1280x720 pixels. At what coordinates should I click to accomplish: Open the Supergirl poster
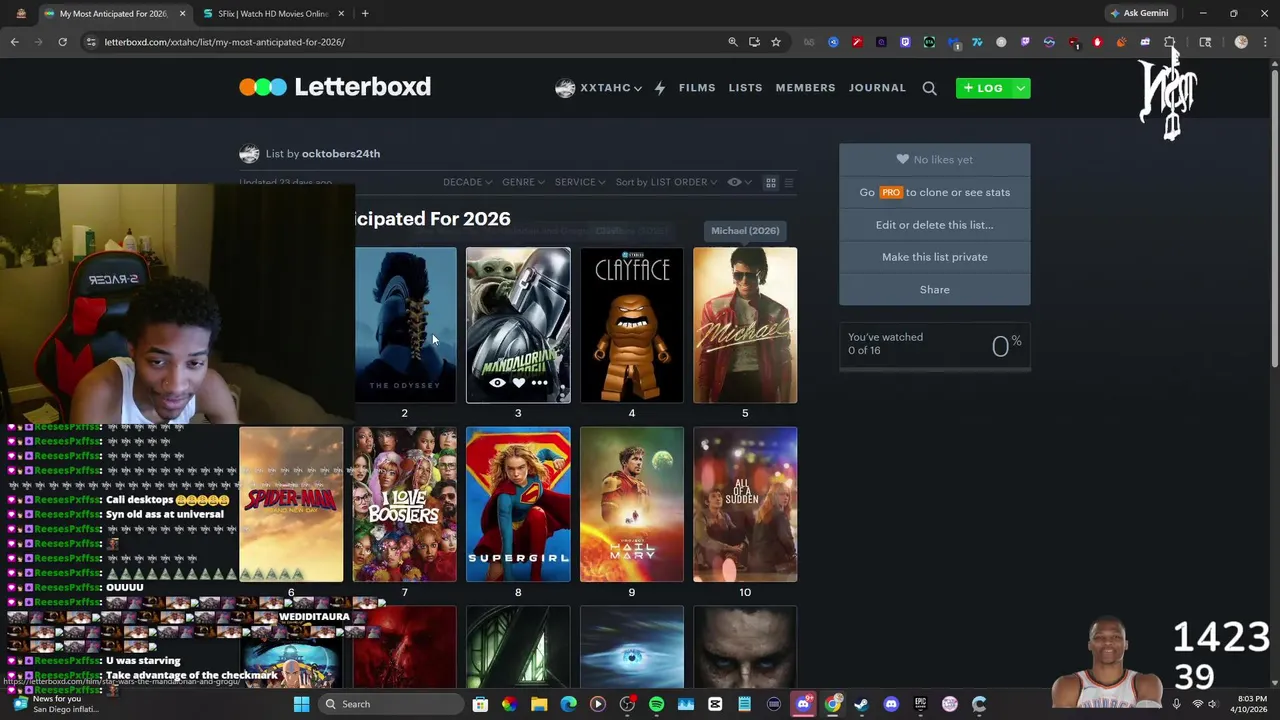(x=518, y=504)
